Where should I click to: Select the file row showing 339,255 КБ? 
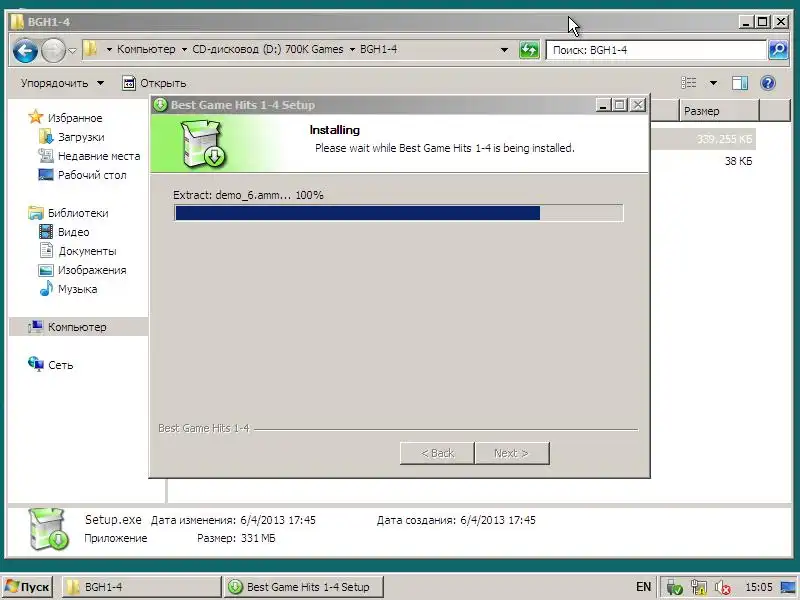click(703, 139)
